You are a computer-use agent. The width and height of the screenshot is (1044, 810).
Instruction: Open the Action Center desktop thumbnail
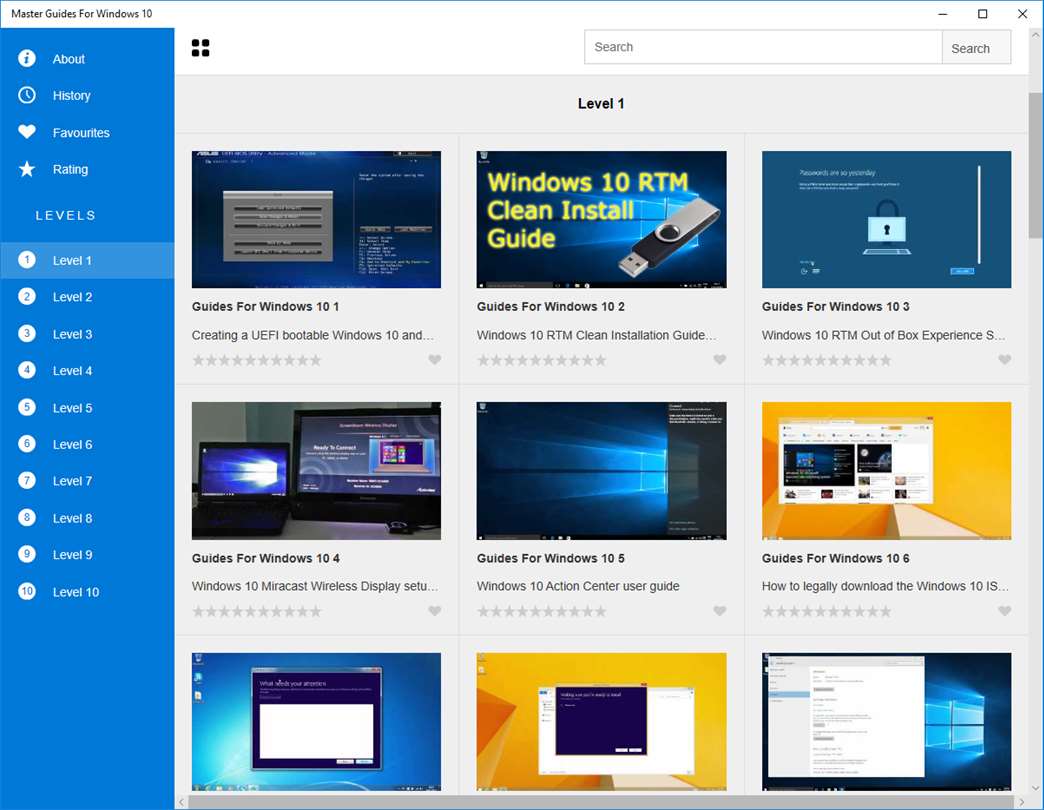pos(601,471)
